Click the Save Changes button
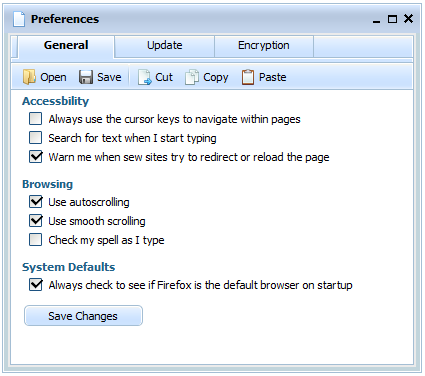This screenshot has height=376, width=425. pos(83,316)
